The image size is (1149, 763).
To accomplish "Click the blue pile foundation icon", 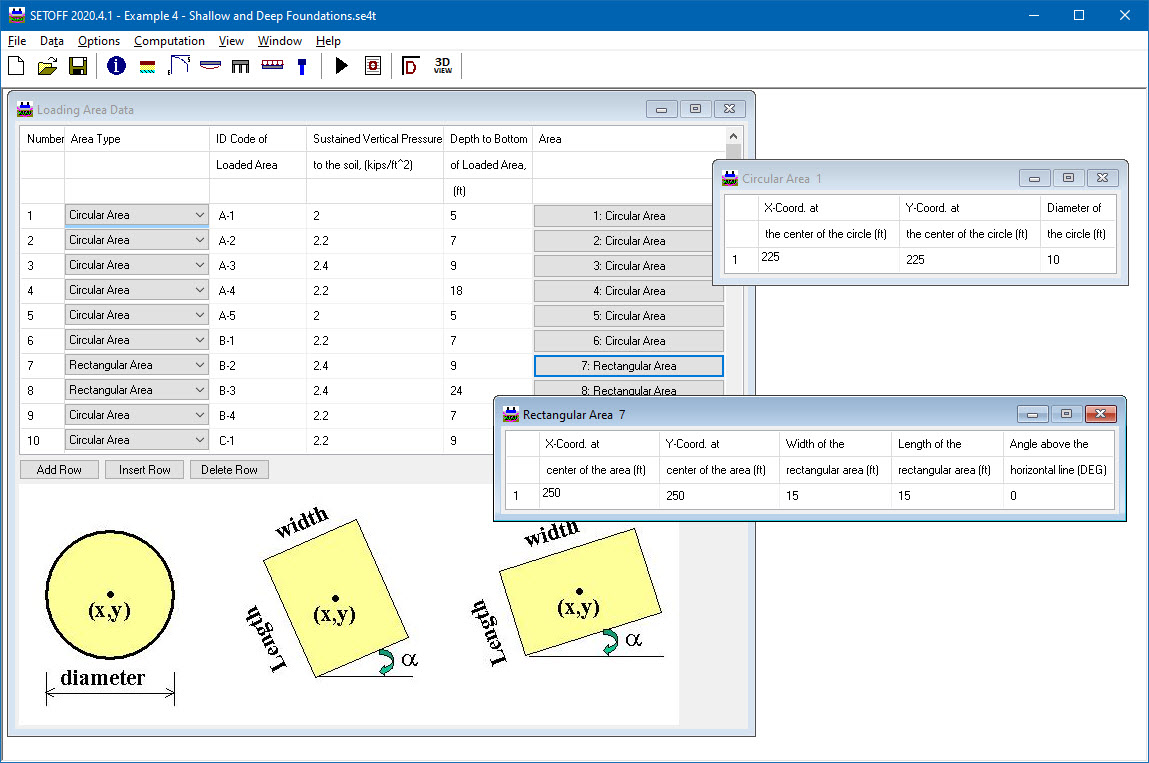I will tap(301, 67).
